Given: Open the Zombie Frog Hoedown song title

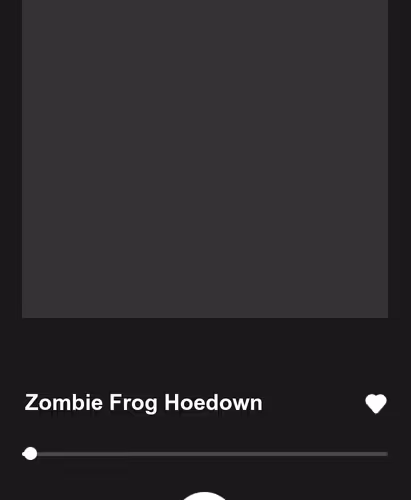Looking at the screenshot, I should (143, 403).
